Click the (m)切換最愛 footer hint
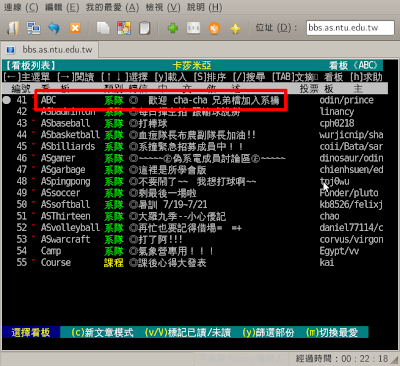This screenshot has height=366, width=400. pyautogui.click(x=332, y=332)
